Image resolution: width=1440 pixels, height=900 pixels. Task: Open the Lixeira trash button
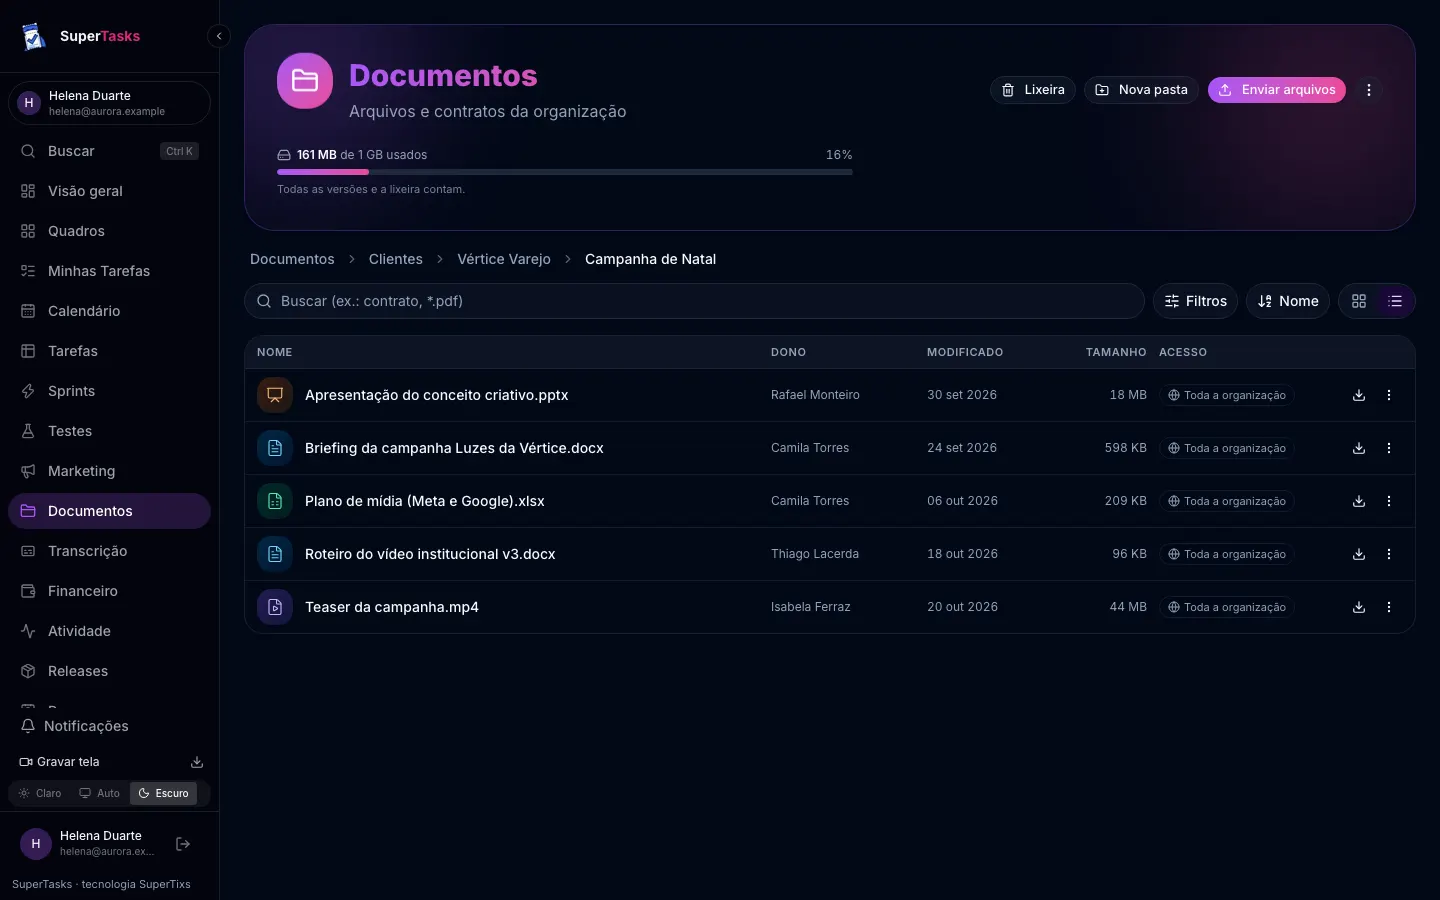tap(1033, 90)
